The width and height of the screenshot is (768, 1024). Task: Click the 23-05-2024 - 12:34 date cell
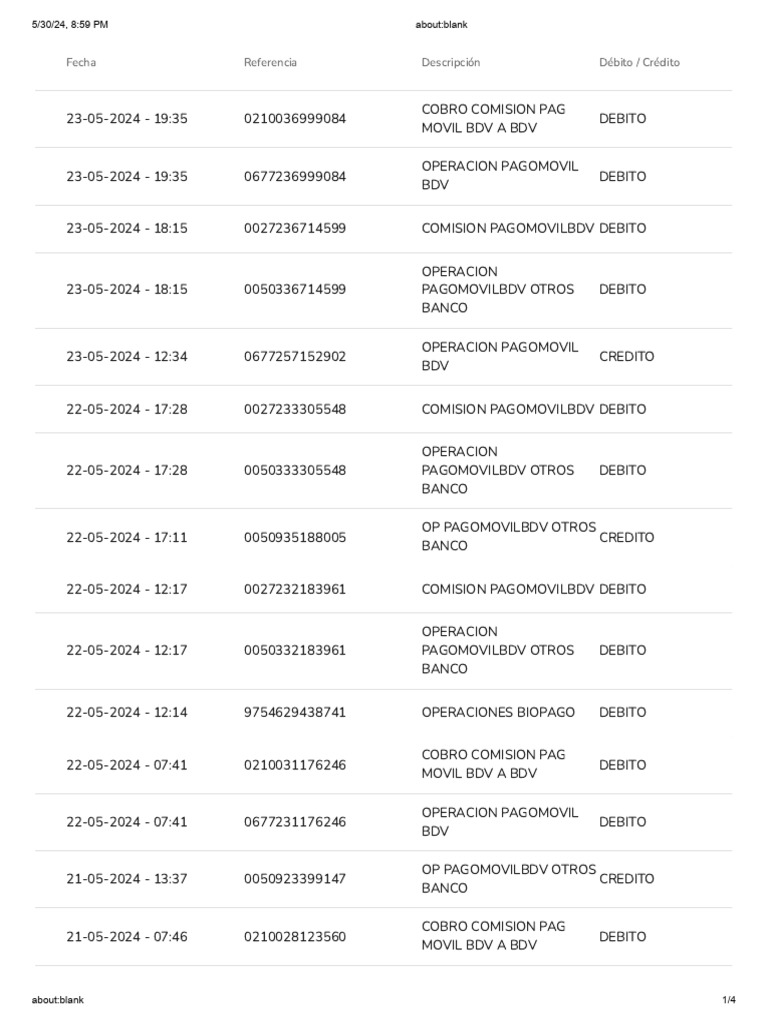(x=127, y=357)
